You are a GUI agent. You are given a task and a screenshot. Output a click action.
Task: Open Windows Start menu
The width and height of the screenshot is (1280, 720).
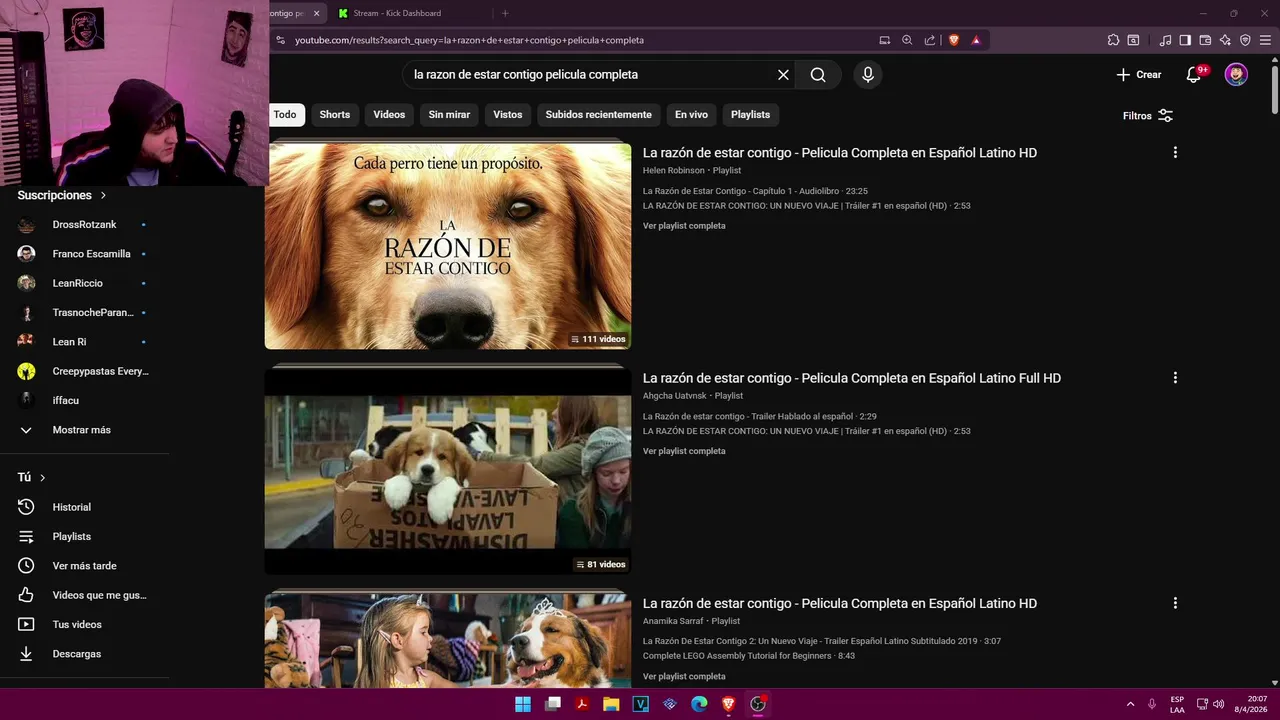(523, 704)
